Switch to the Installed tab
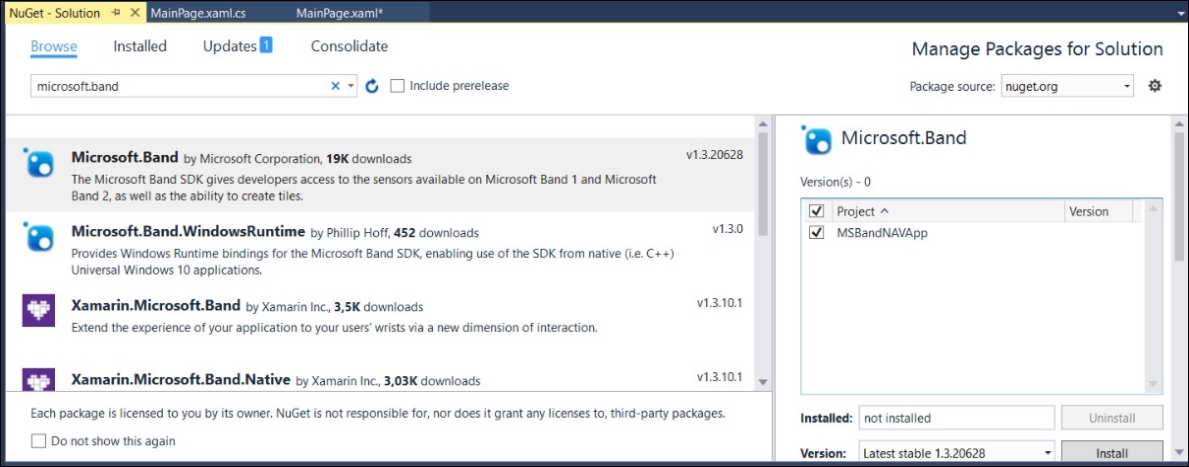The width and height of the screenshot is (1189, 467). point(140,46)
